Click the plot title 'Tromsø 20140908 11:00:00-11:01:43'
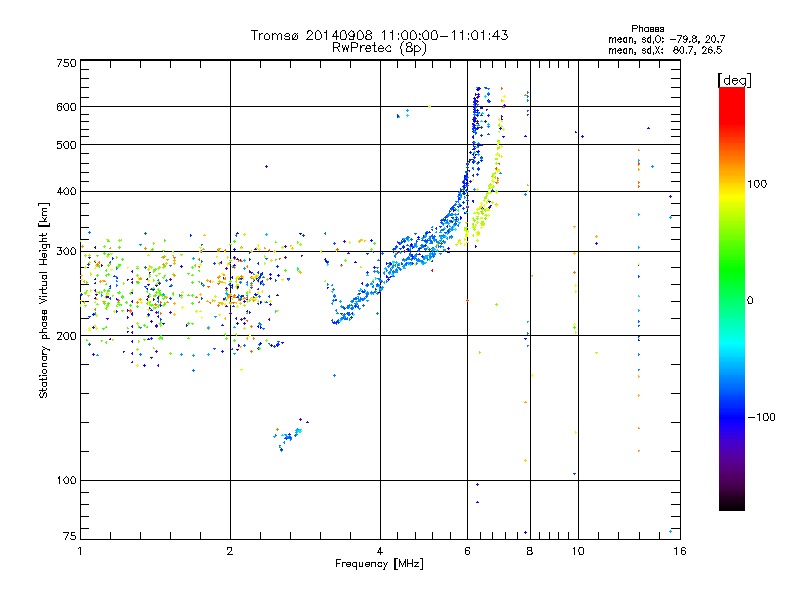Image resolution: width=800 pixels, height=600 pixels. 379,35
